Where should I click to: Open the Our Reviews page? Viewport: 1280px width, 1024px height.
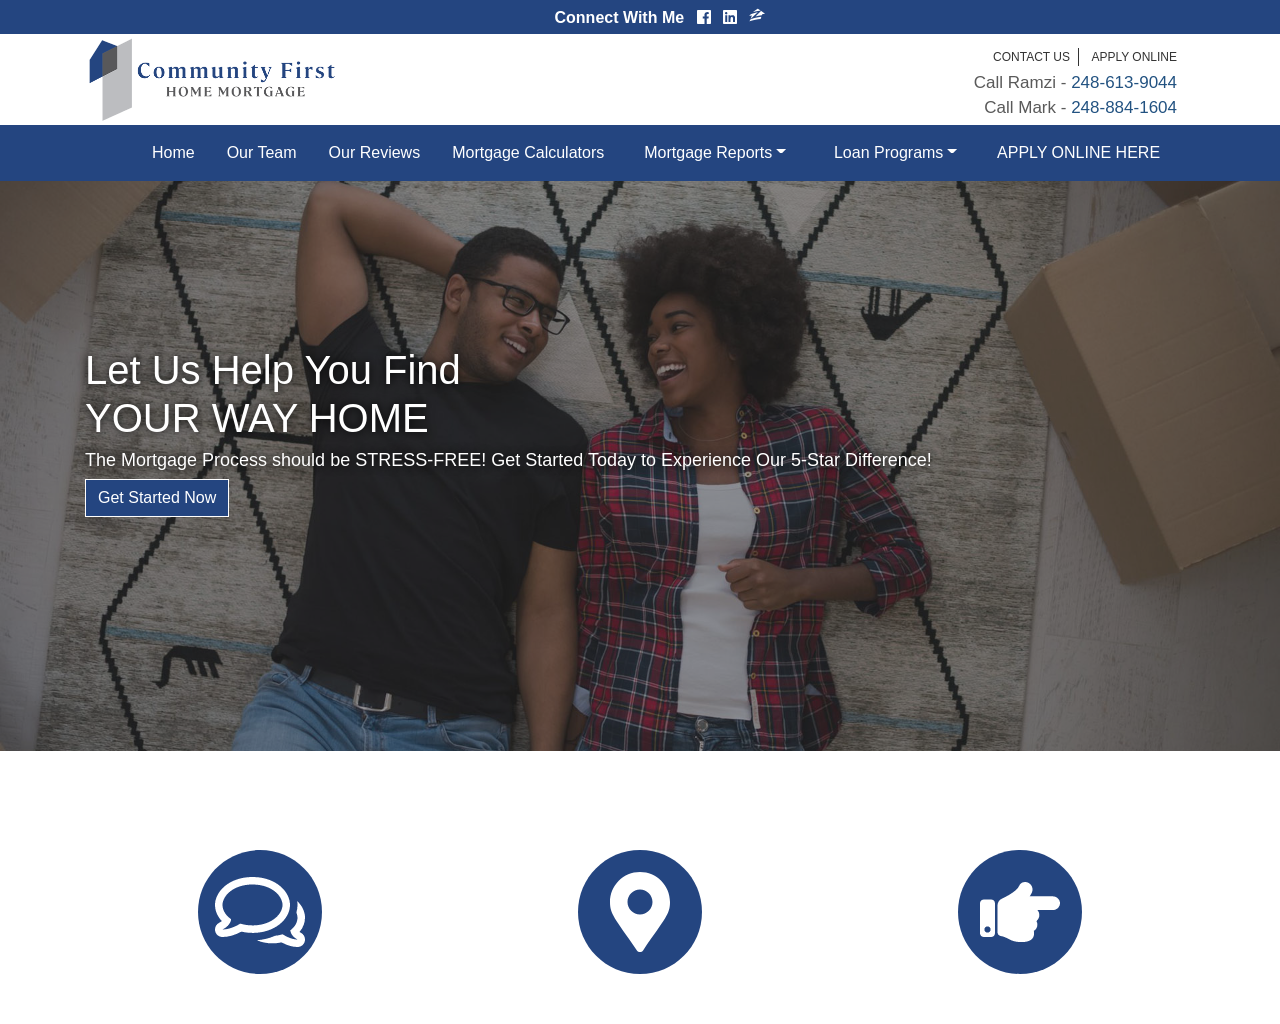point(374,153)
